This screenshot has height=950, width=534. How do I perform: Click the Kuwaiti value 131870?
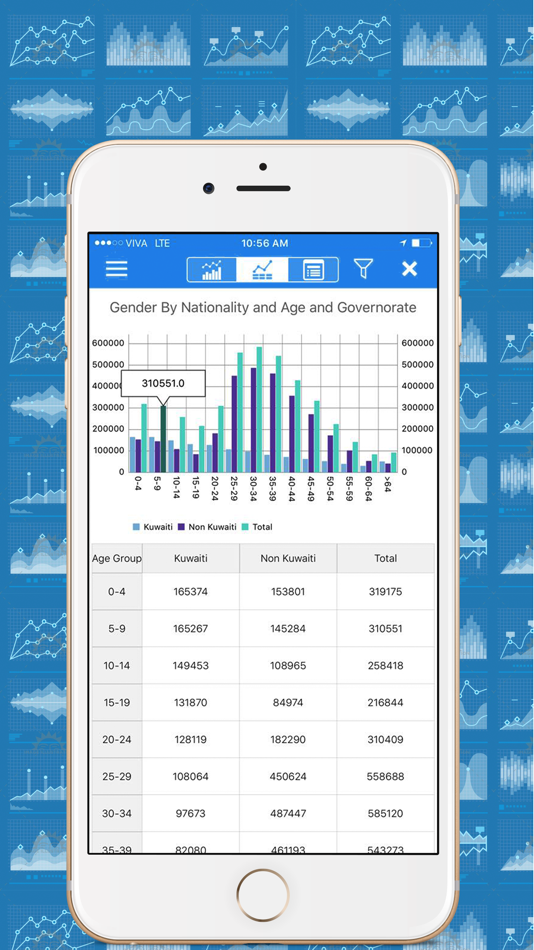[191, 702]
